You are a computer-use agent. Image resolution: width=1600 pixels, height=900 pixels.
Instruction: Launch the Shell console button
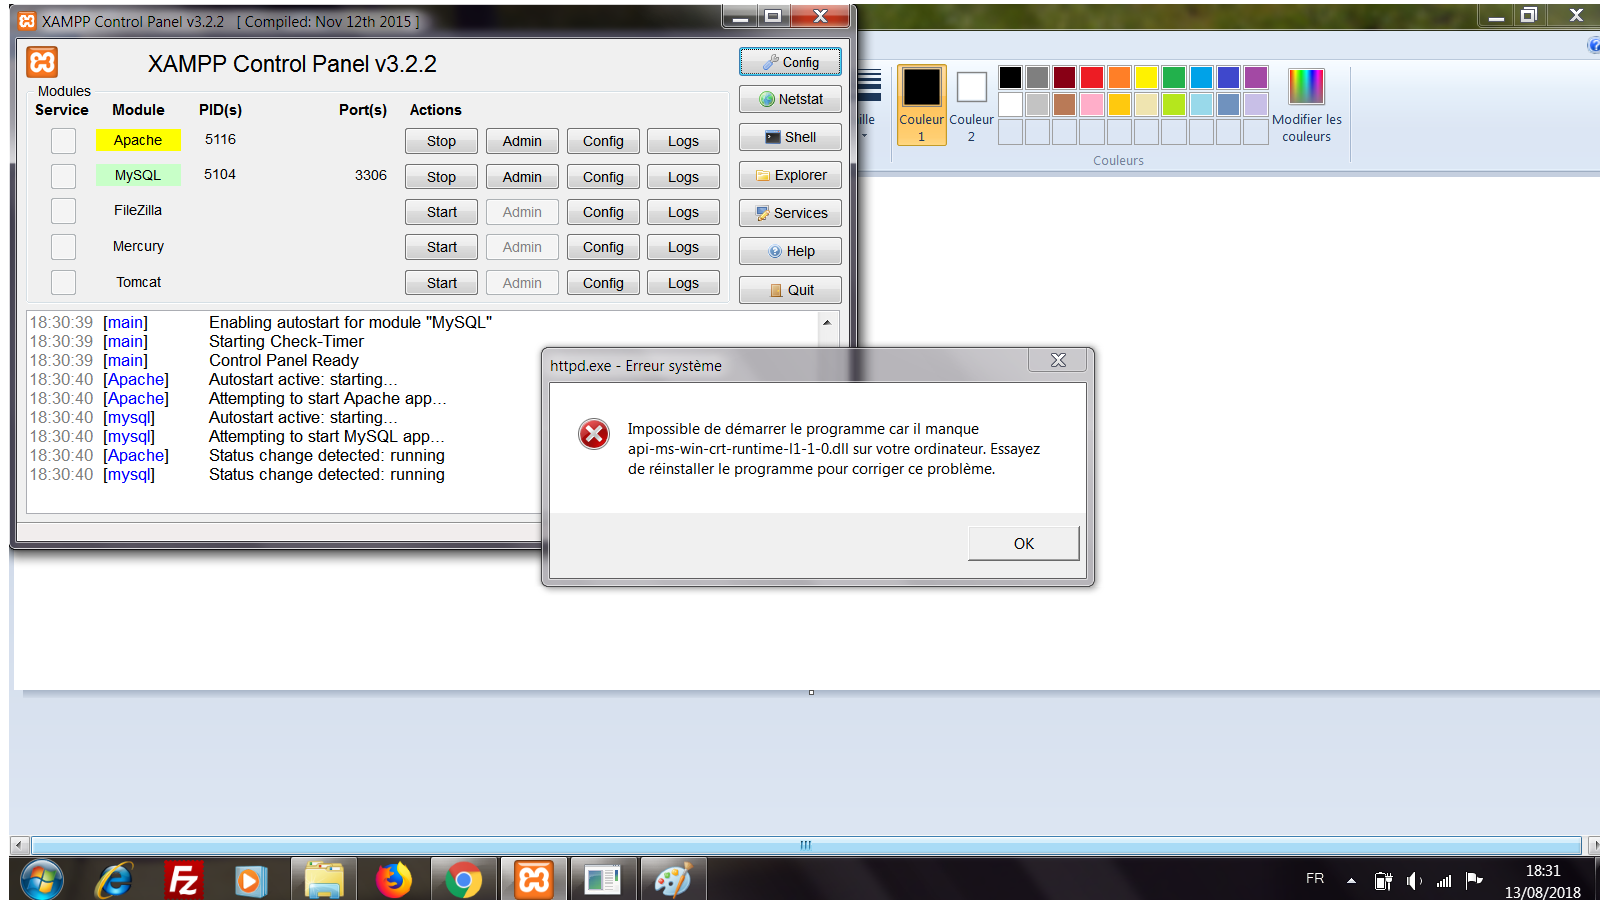790,137
